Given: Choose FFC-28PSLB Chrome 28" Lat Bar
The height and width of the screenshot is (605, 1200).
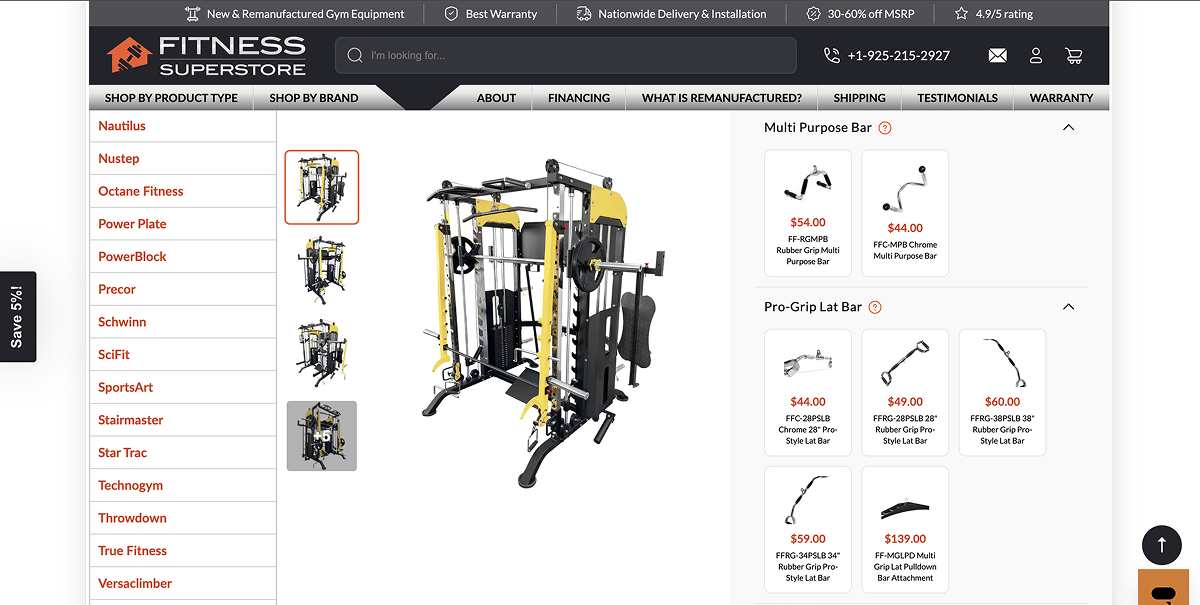Looking at the screenshot, I should 808,392.
